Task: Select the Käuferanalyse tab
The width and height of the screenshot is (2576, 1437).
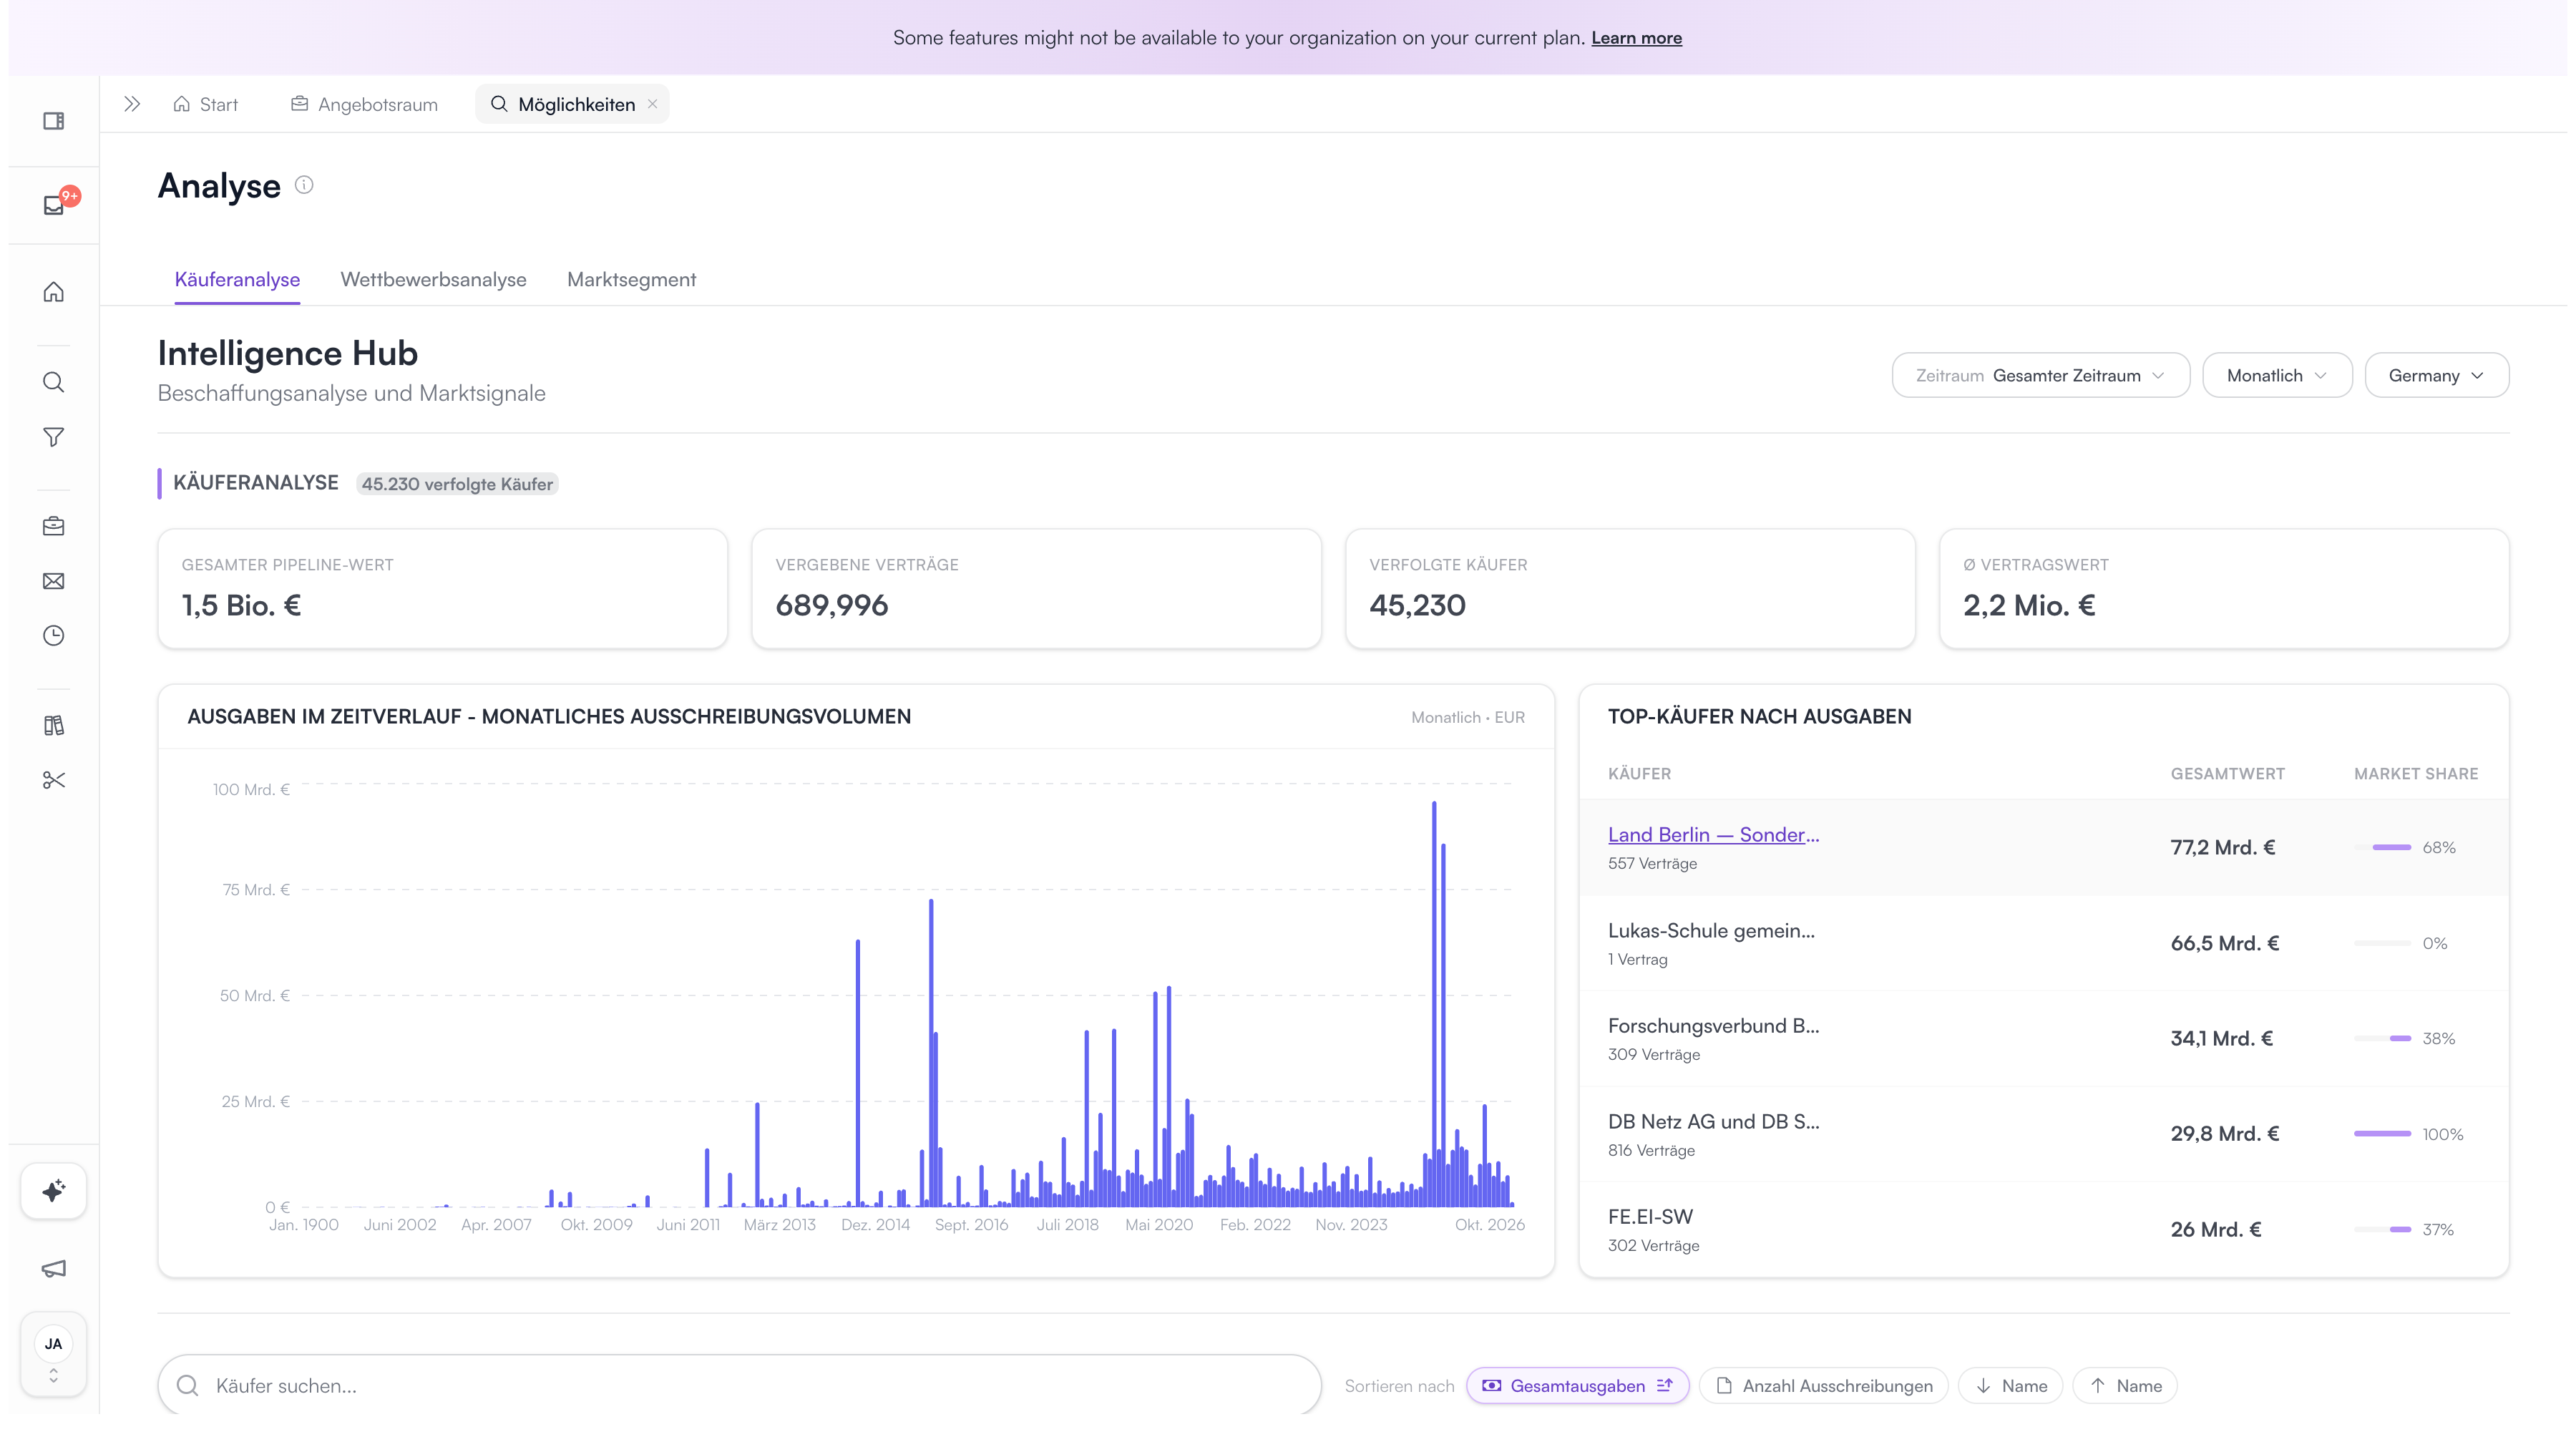Action: click(x=237, y=280)
